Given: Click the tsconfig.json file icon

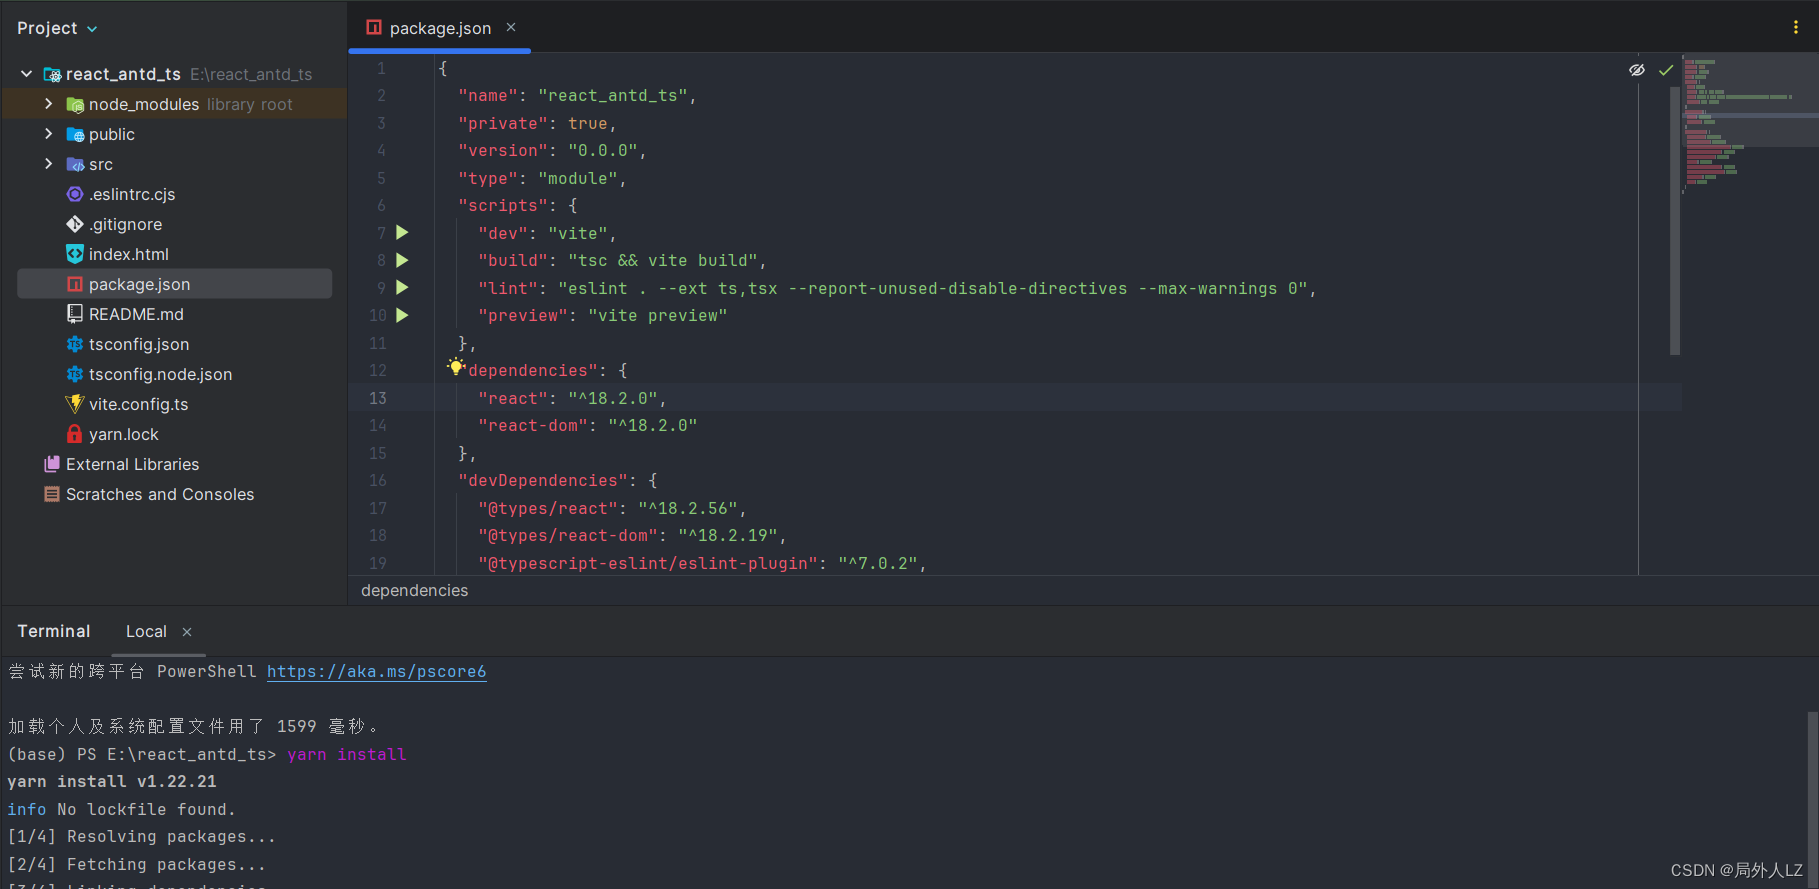Looking at the screenshot, I should click(x=75, y=344).
